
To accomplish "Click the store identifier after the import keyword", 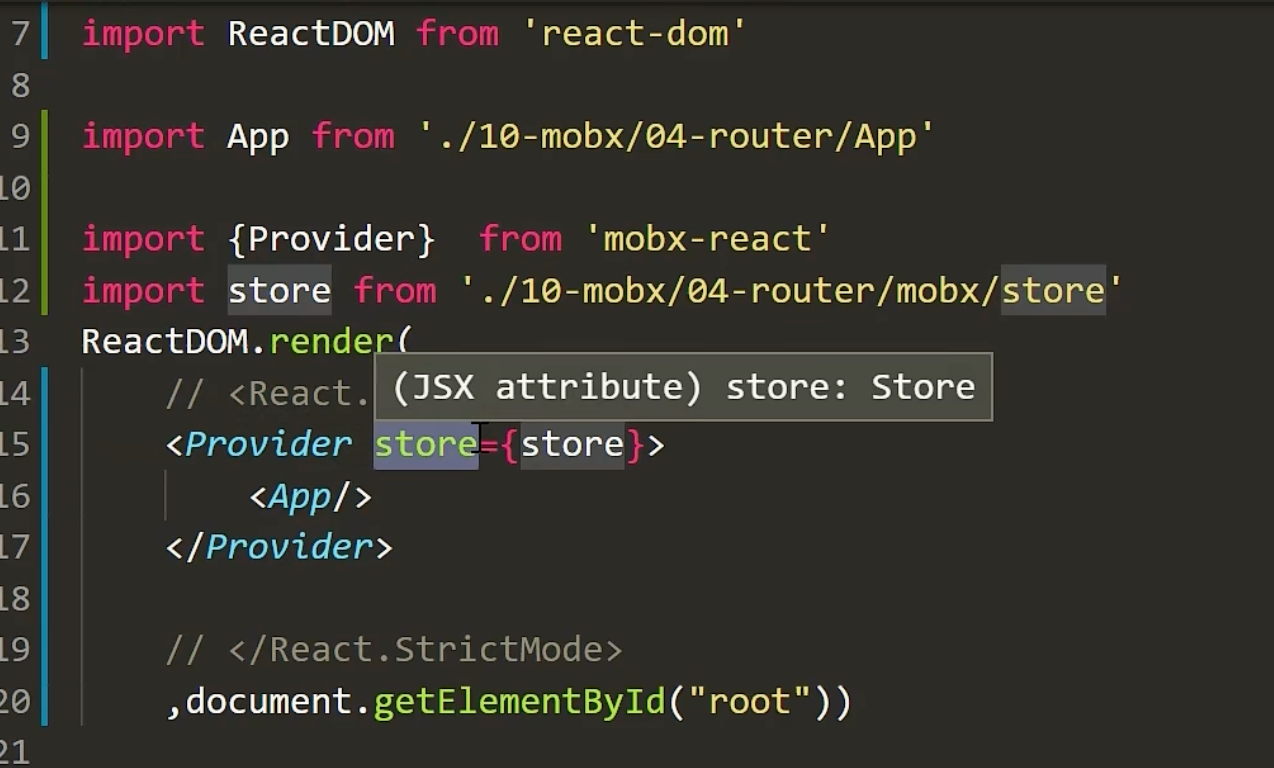I will (x=279, y=291).
